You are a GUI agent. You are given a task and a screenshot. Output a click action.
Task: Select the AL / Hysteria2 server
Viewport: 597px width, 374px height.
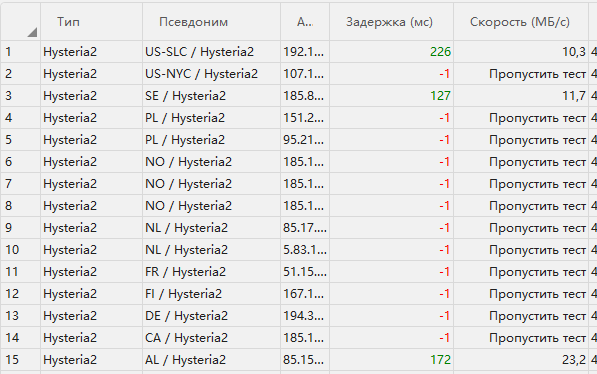click(x=185, y=360)
